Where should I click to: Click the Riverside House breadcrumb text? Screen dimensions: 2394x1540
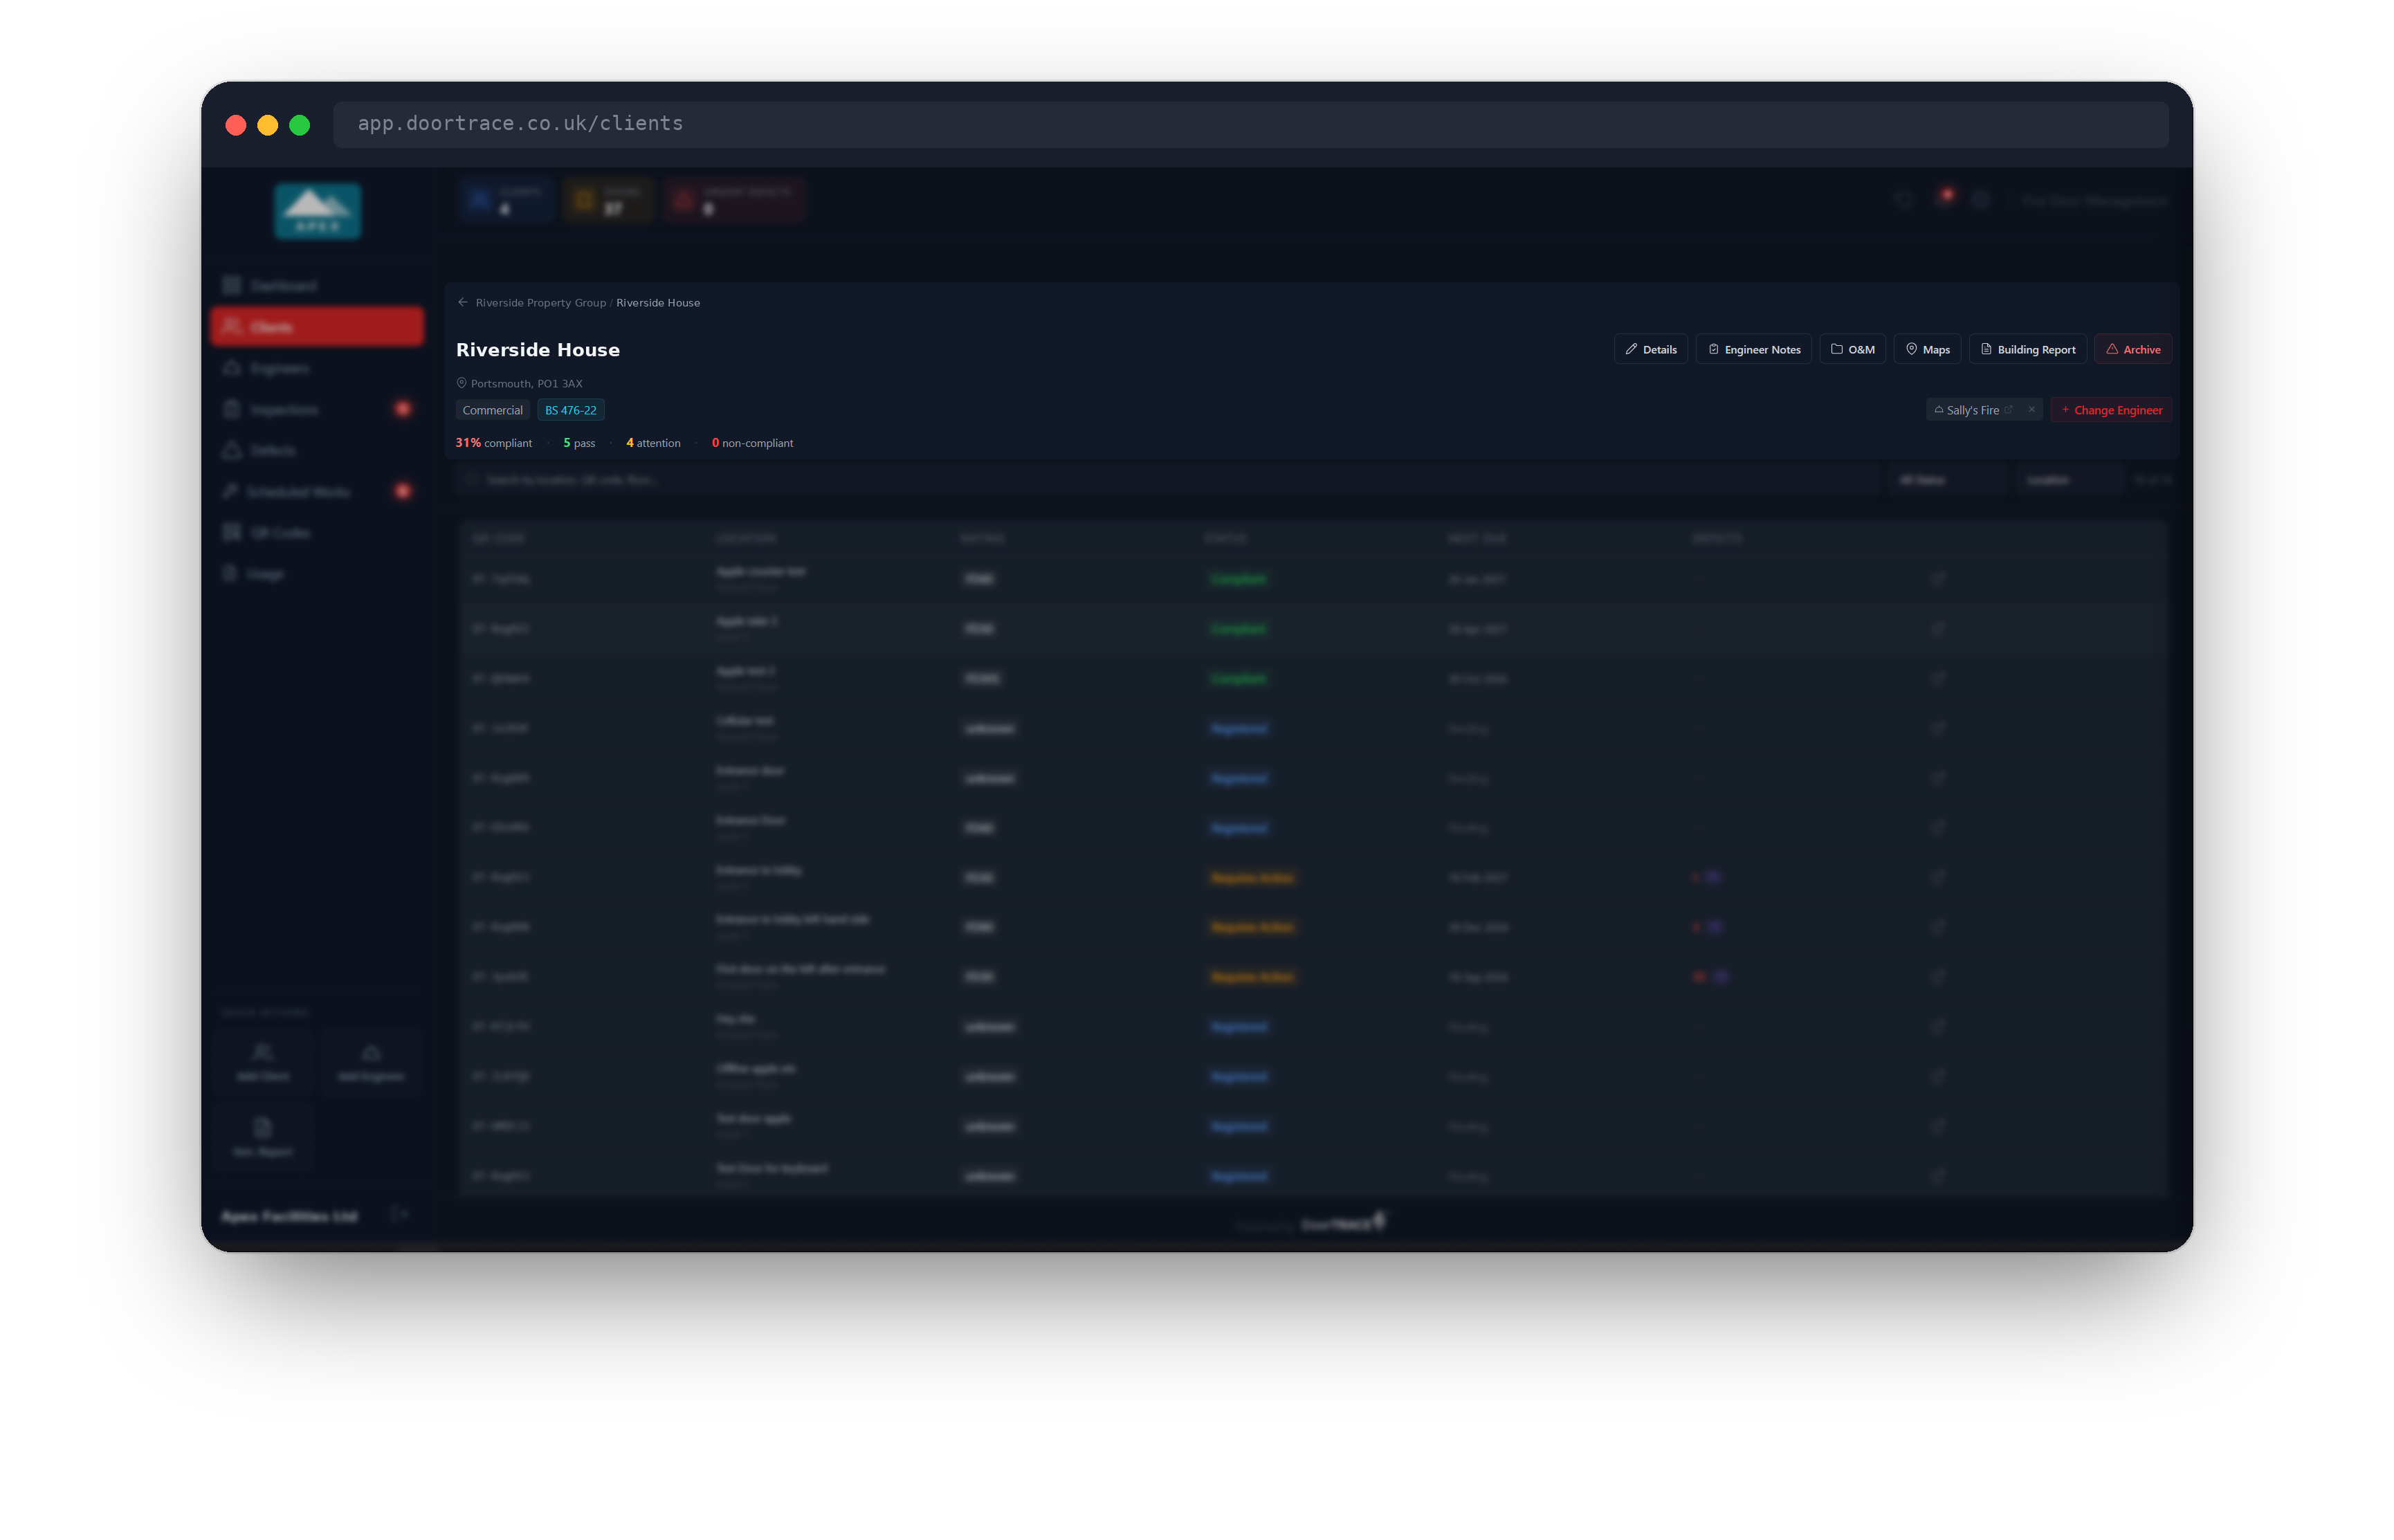tap(658, 303)
